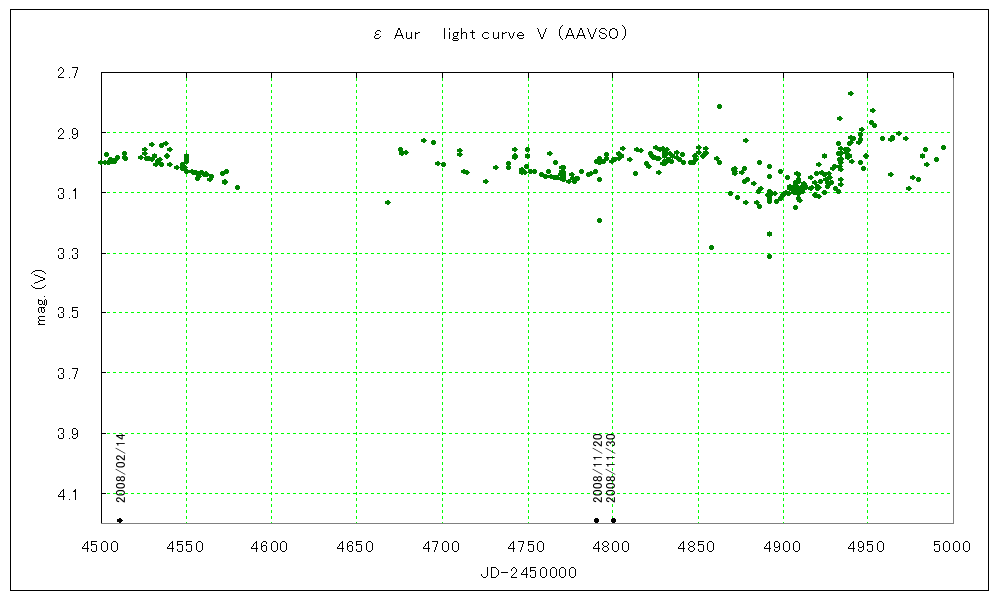
Task: Click the 5000 x-axis tick label
Action: (953, 546)
